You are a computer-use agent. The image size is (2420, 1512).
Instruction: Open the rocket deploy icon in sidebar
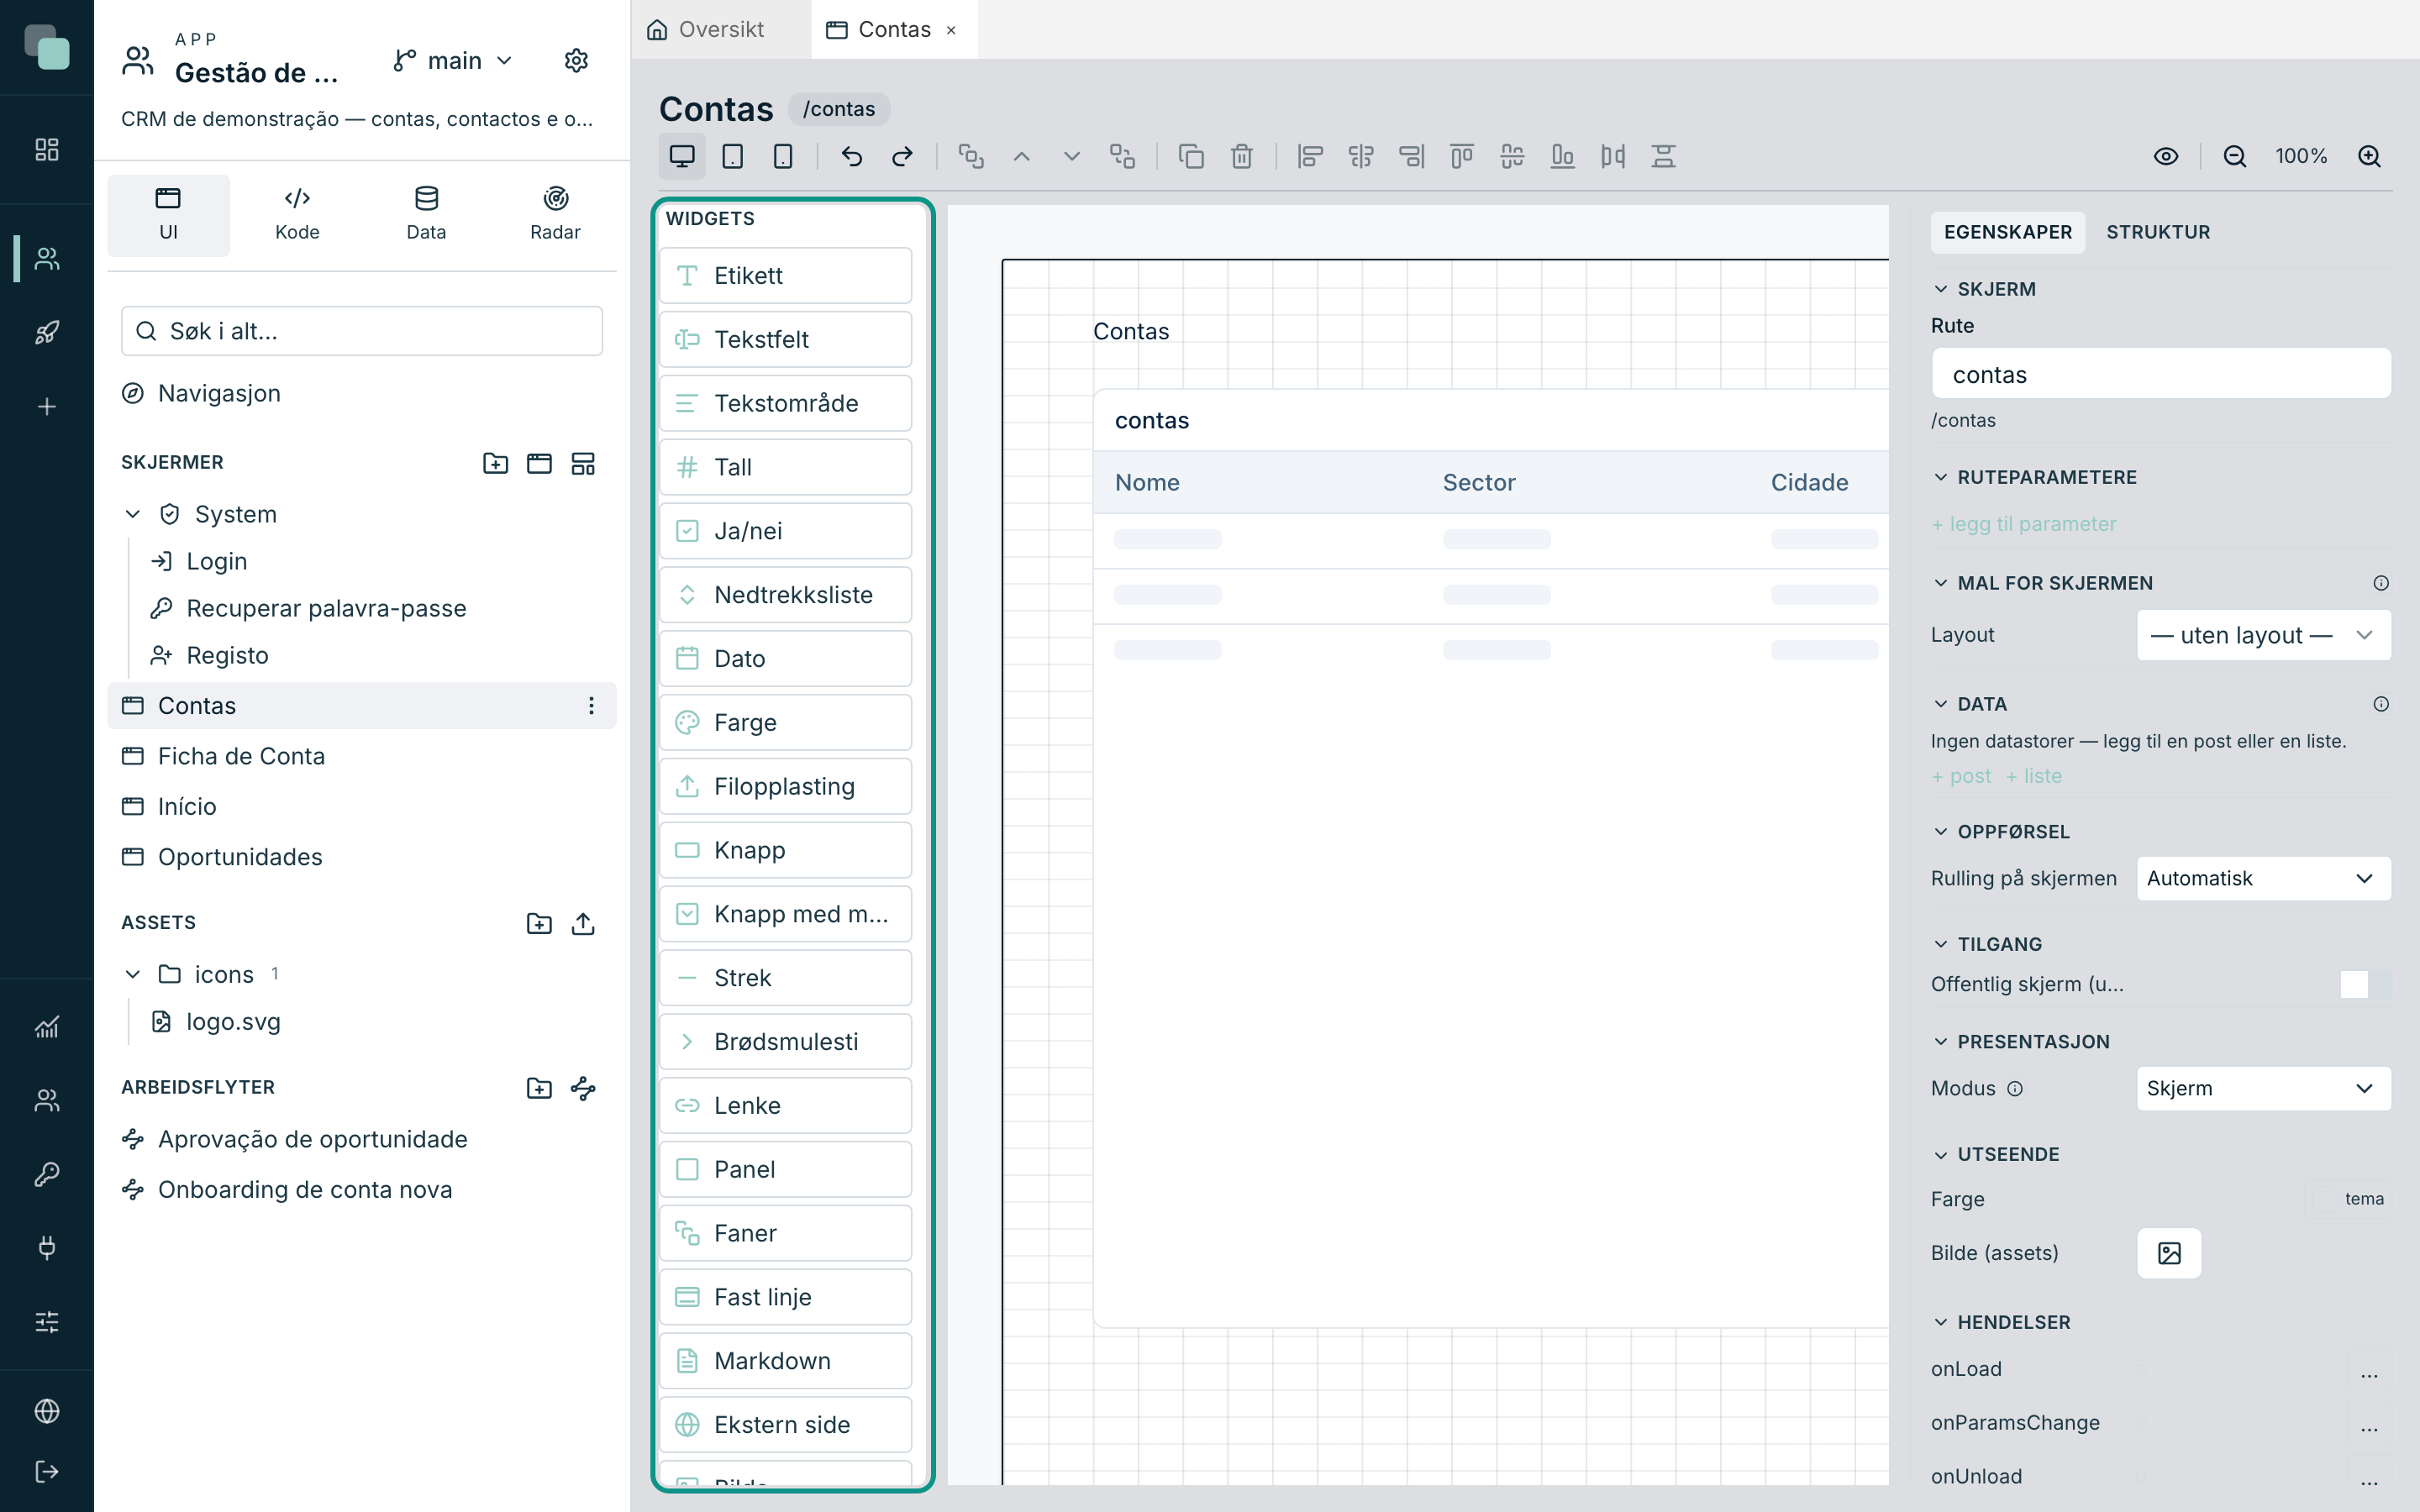(x=47, y=333)
